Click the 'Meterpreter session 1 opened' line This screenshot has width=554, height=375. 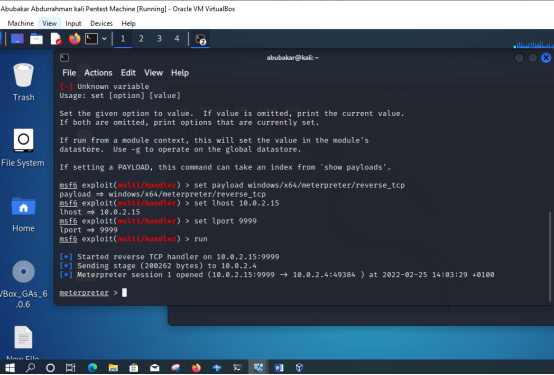click(277, 275)
